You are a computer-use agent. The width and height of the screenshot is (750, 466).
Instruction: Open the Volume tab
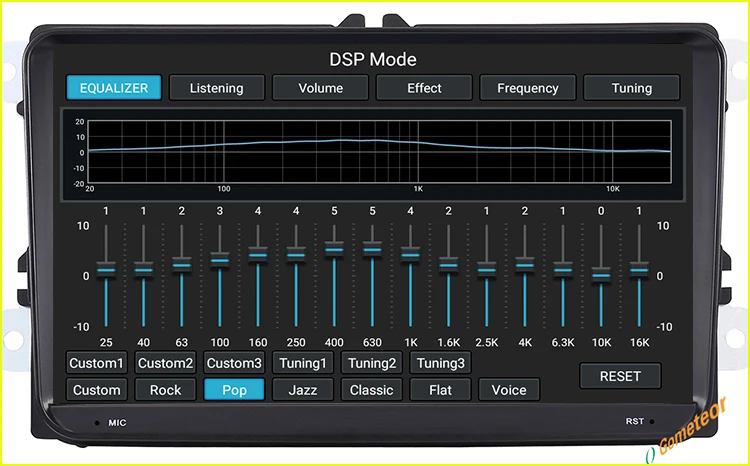(320, 88)
